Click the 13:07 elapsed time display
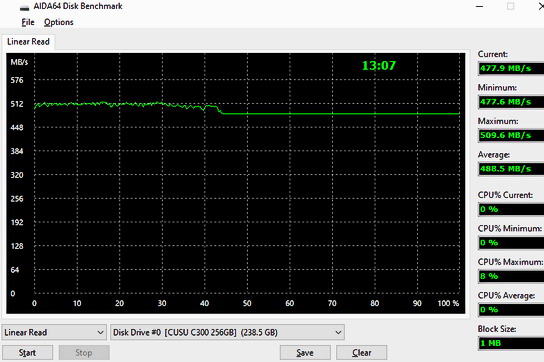Image resolution: width=544 pixels, height=362 pixels. point(379,66)
